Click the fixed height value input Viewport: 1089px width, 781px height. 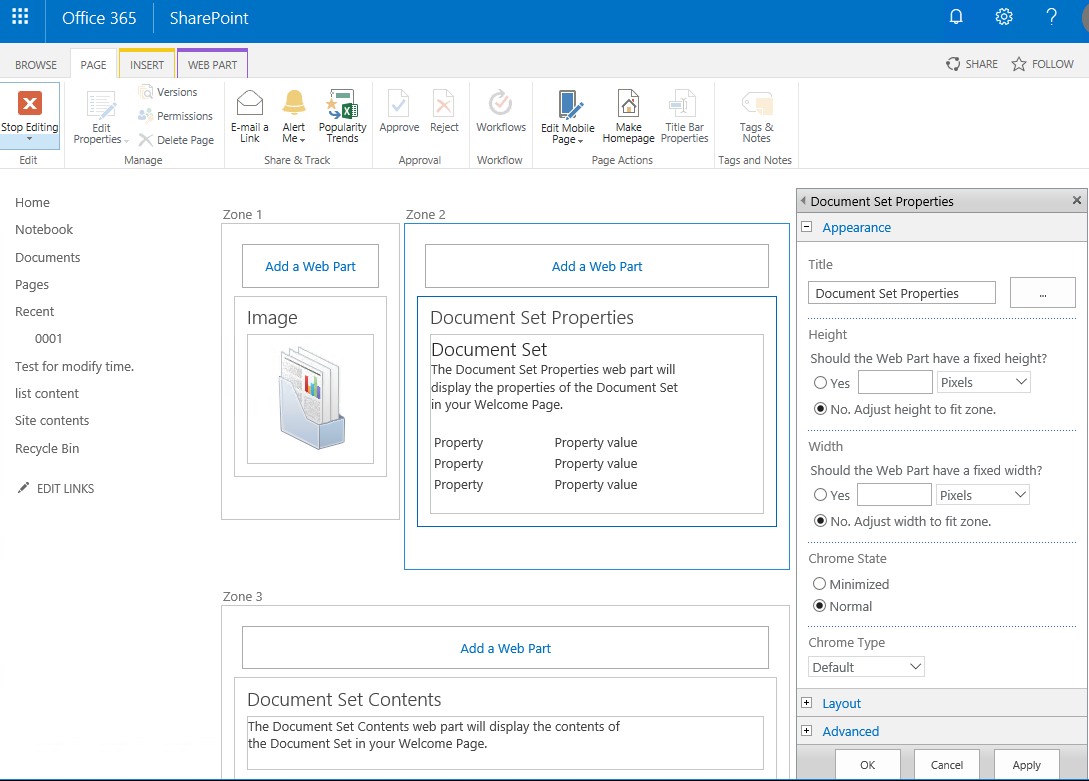[x=895, y=382]
